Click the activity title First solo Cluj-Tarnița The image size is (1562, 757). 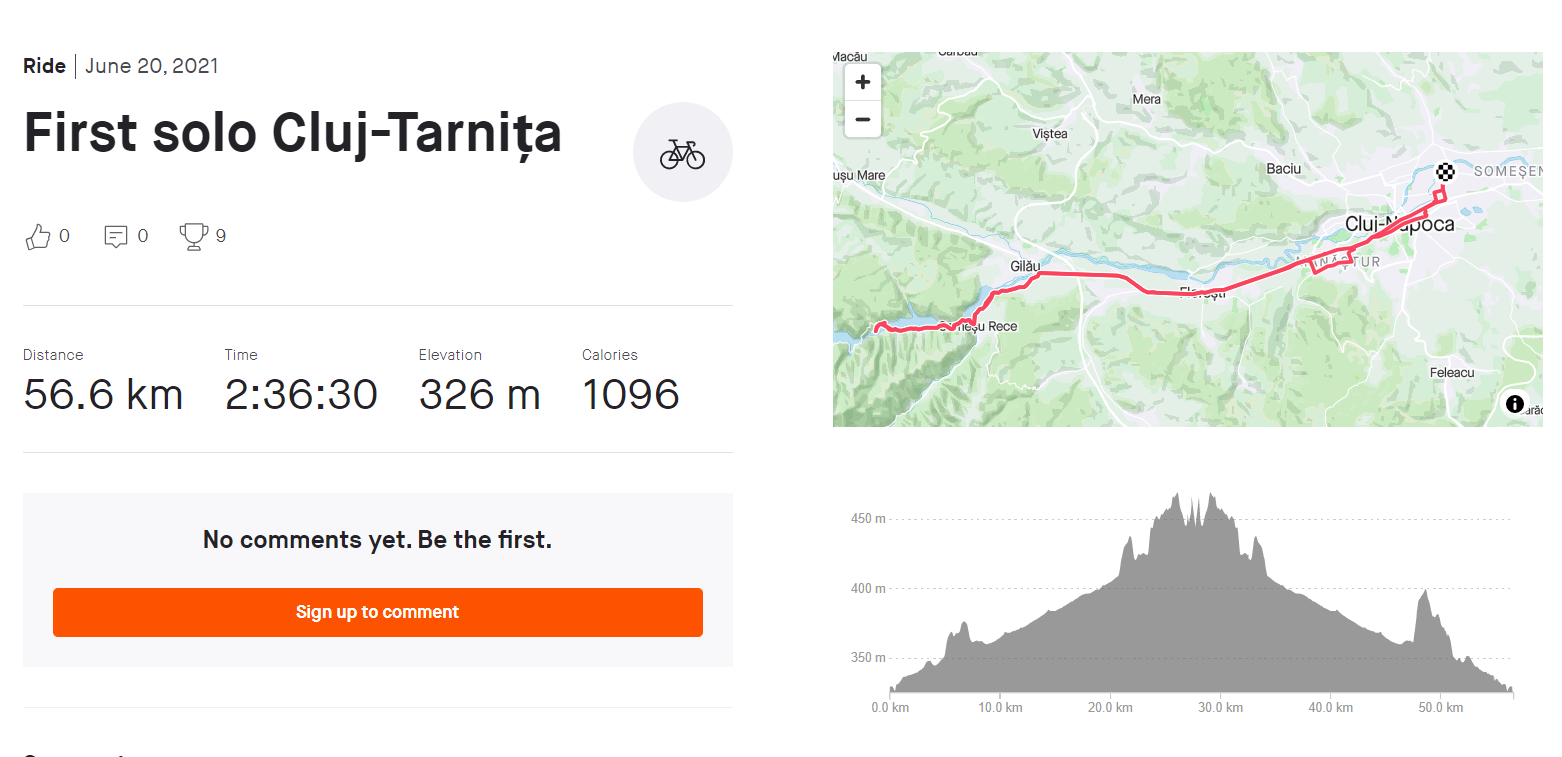(292, 135)
